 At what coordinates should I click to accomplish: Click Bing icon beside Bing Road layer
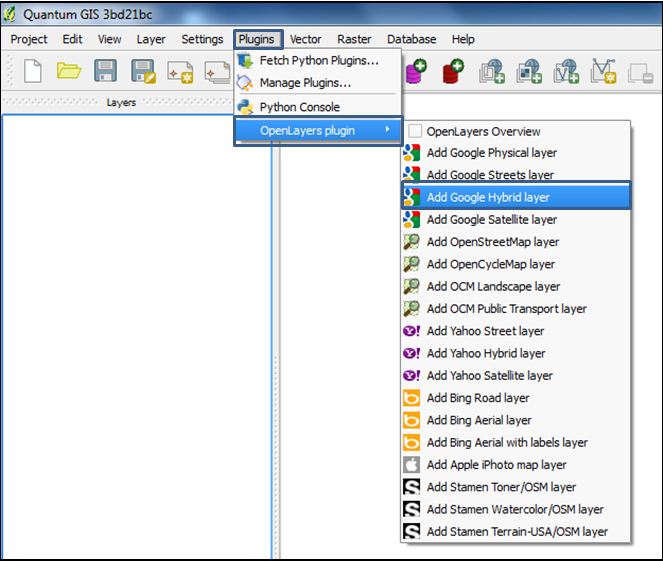click(x=411, y=398)
